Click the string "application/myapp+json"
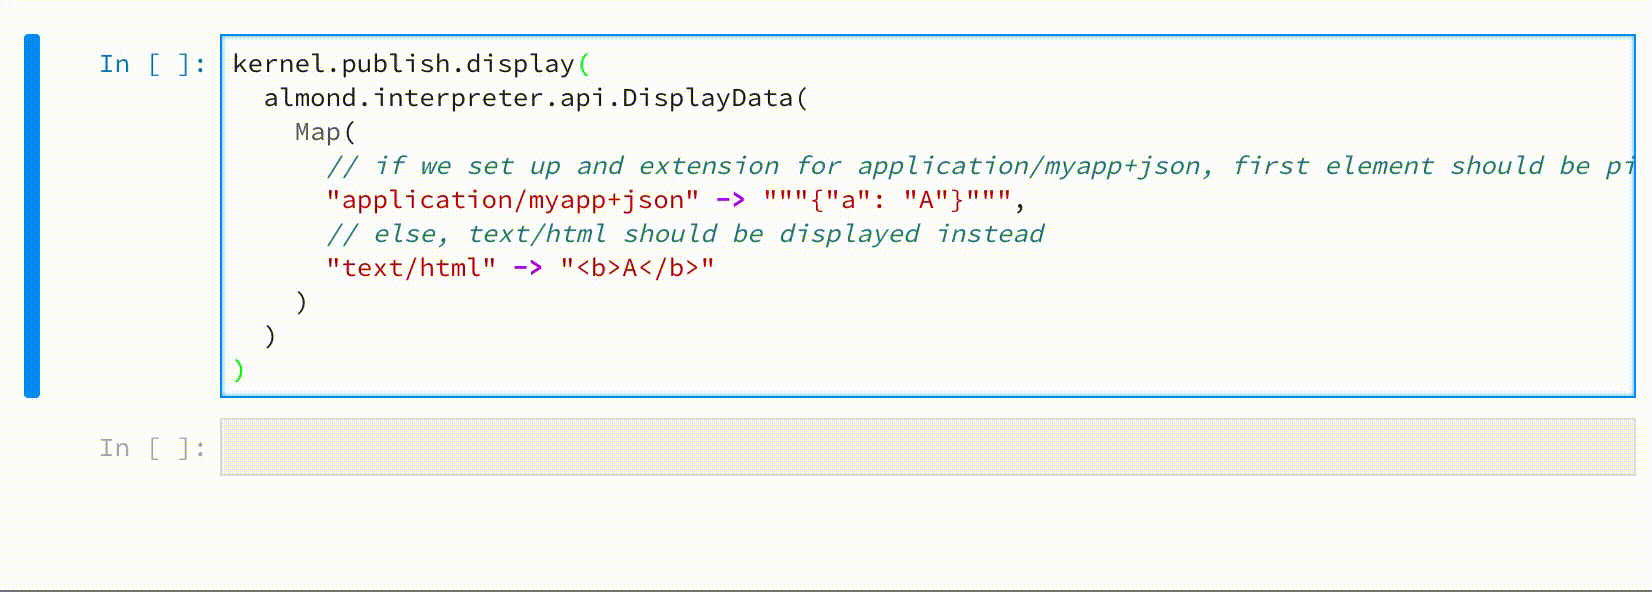The height and width of the screenshot is (592, 1652). (512, 200)
